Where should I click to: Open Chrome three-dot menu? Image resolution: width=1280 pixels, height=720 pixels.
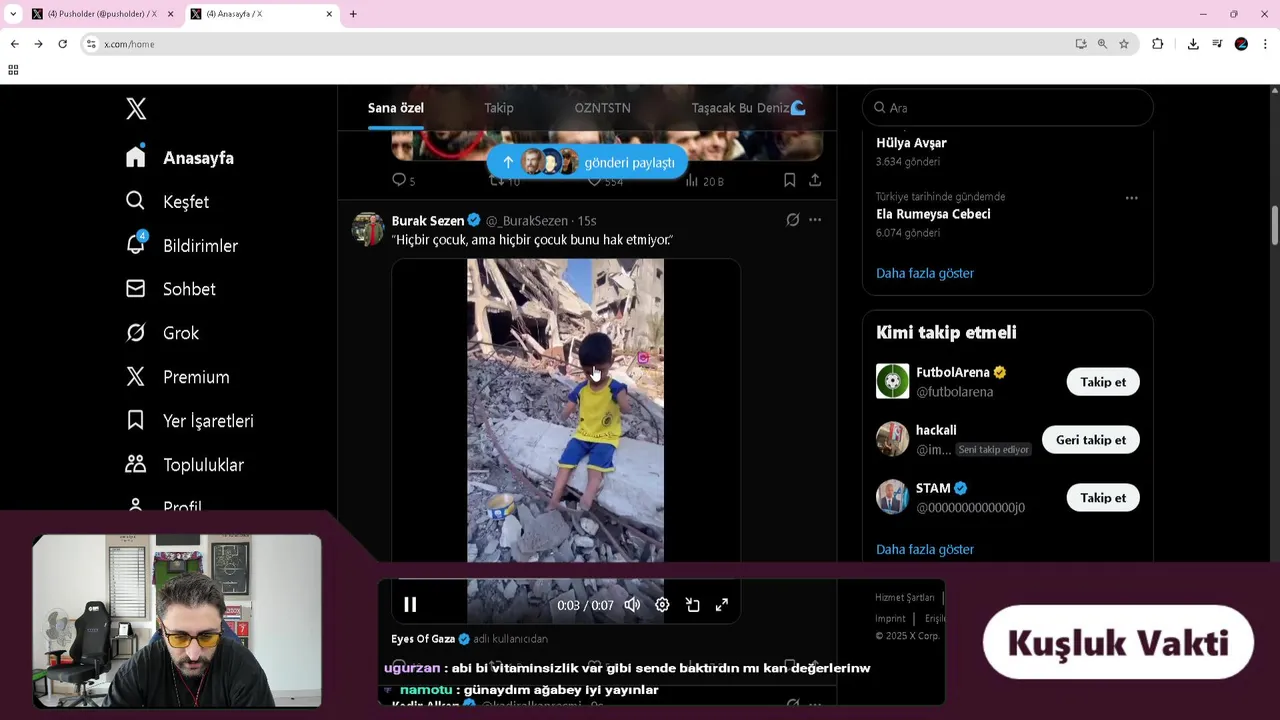click(1265, 44)
